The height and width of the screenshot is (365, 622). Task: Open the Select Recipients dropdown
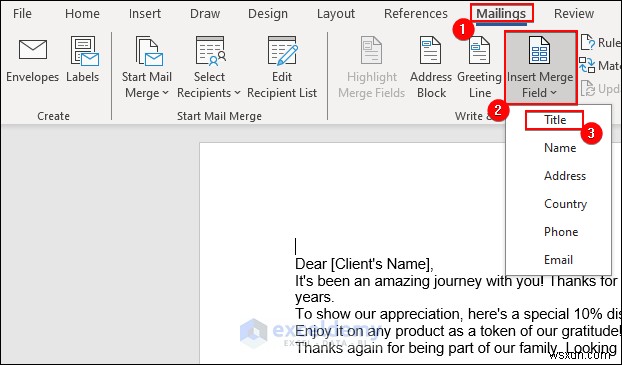(x=209, y=67)
